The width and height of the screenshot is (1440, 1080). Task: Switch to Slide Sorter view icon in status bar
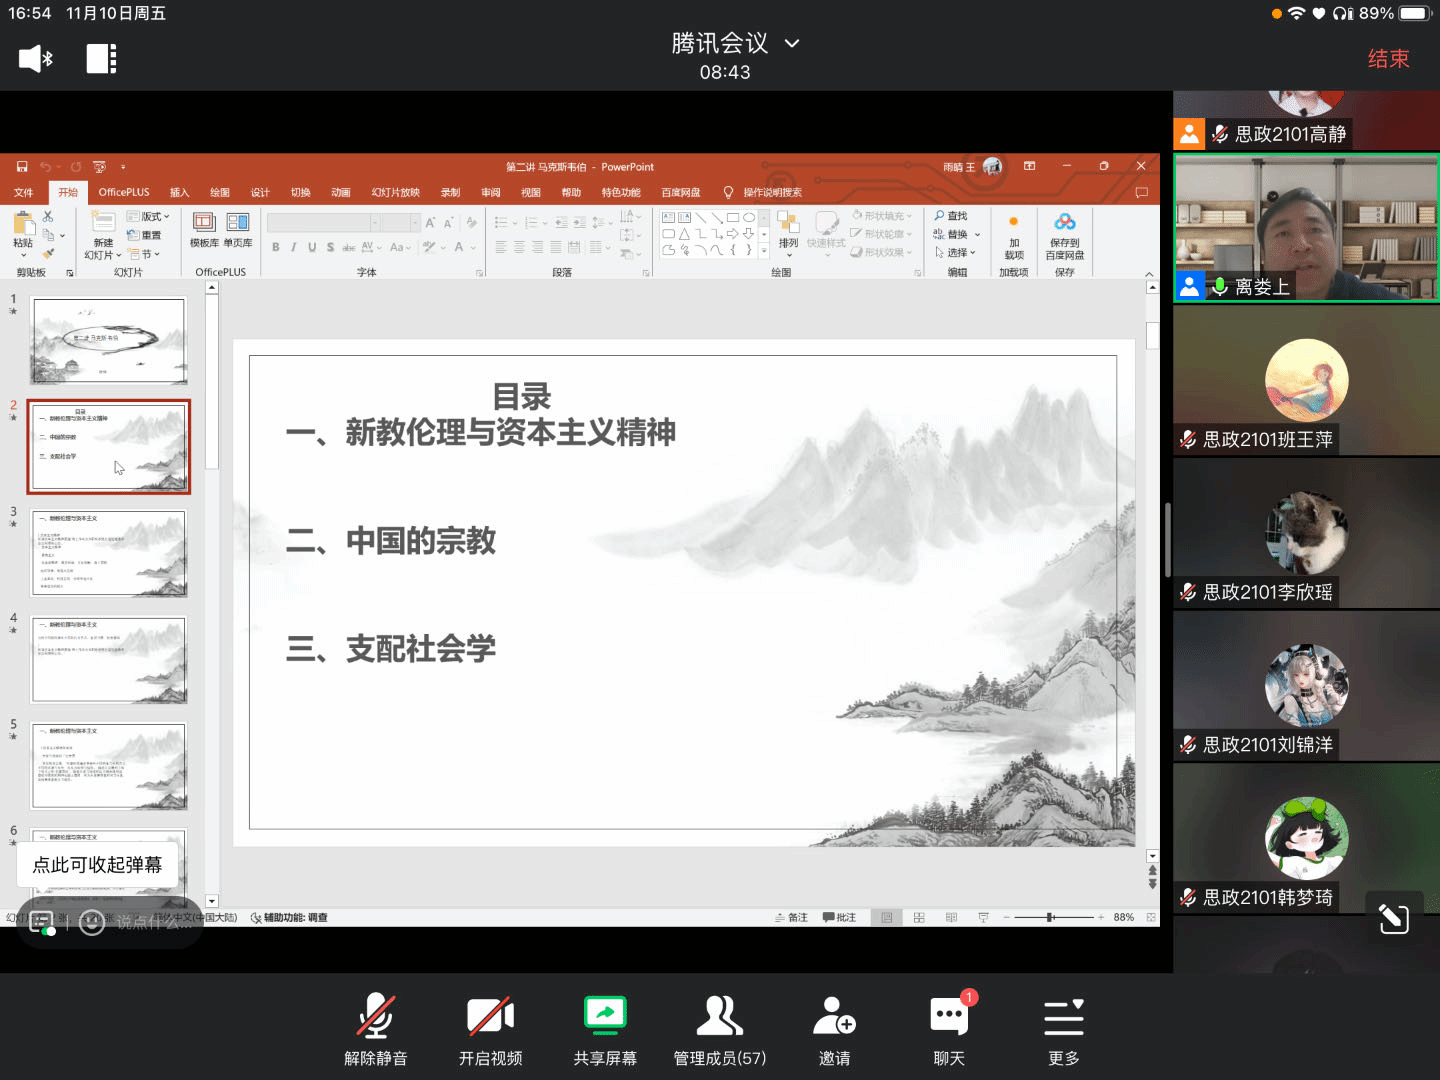pos(919,917)
